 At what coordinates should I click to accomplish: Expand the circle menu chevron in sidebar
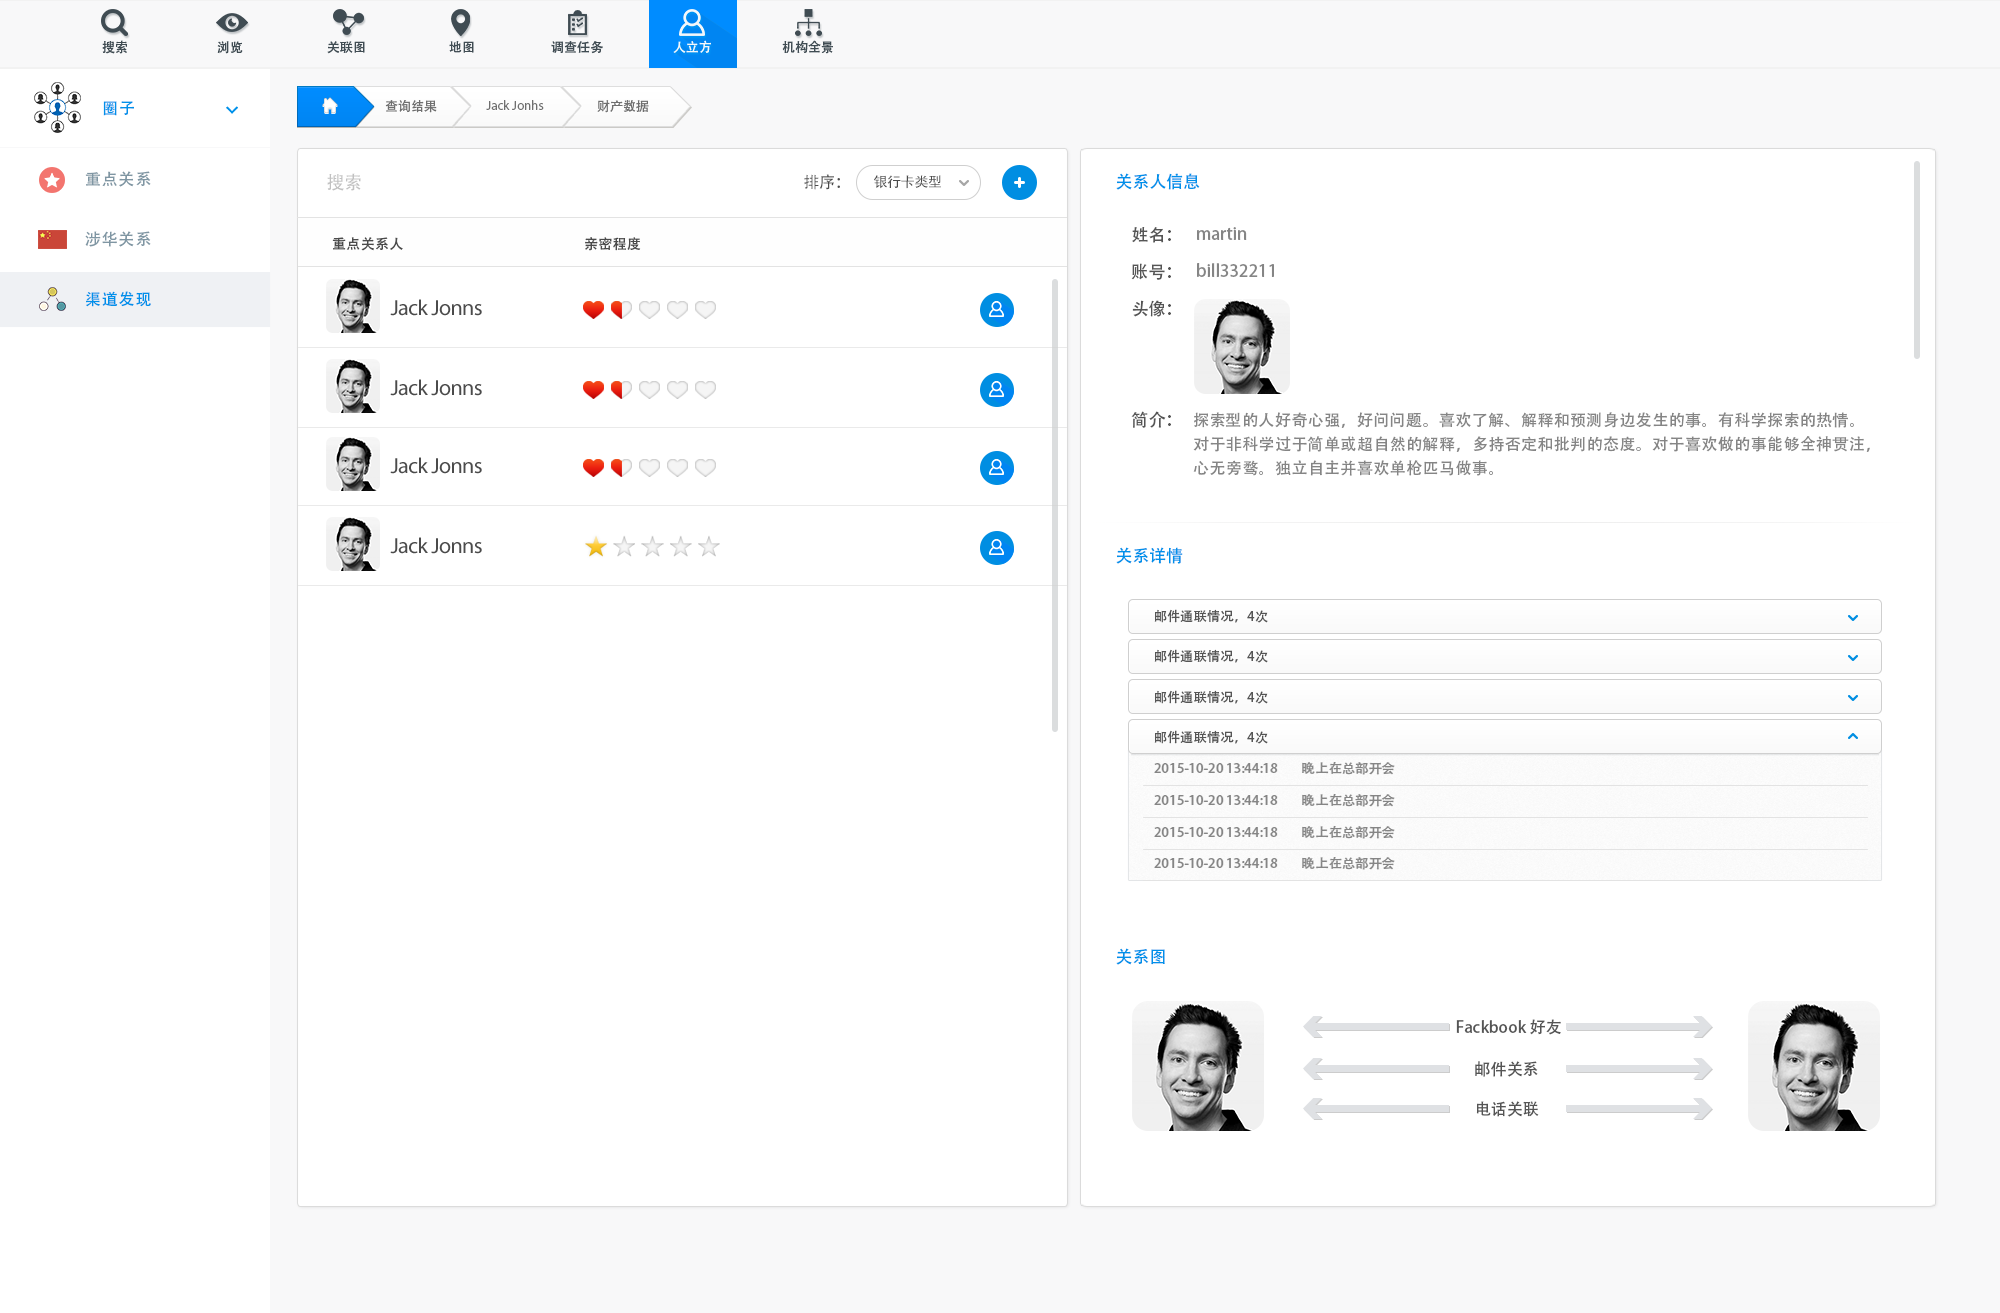click(232, 110)
